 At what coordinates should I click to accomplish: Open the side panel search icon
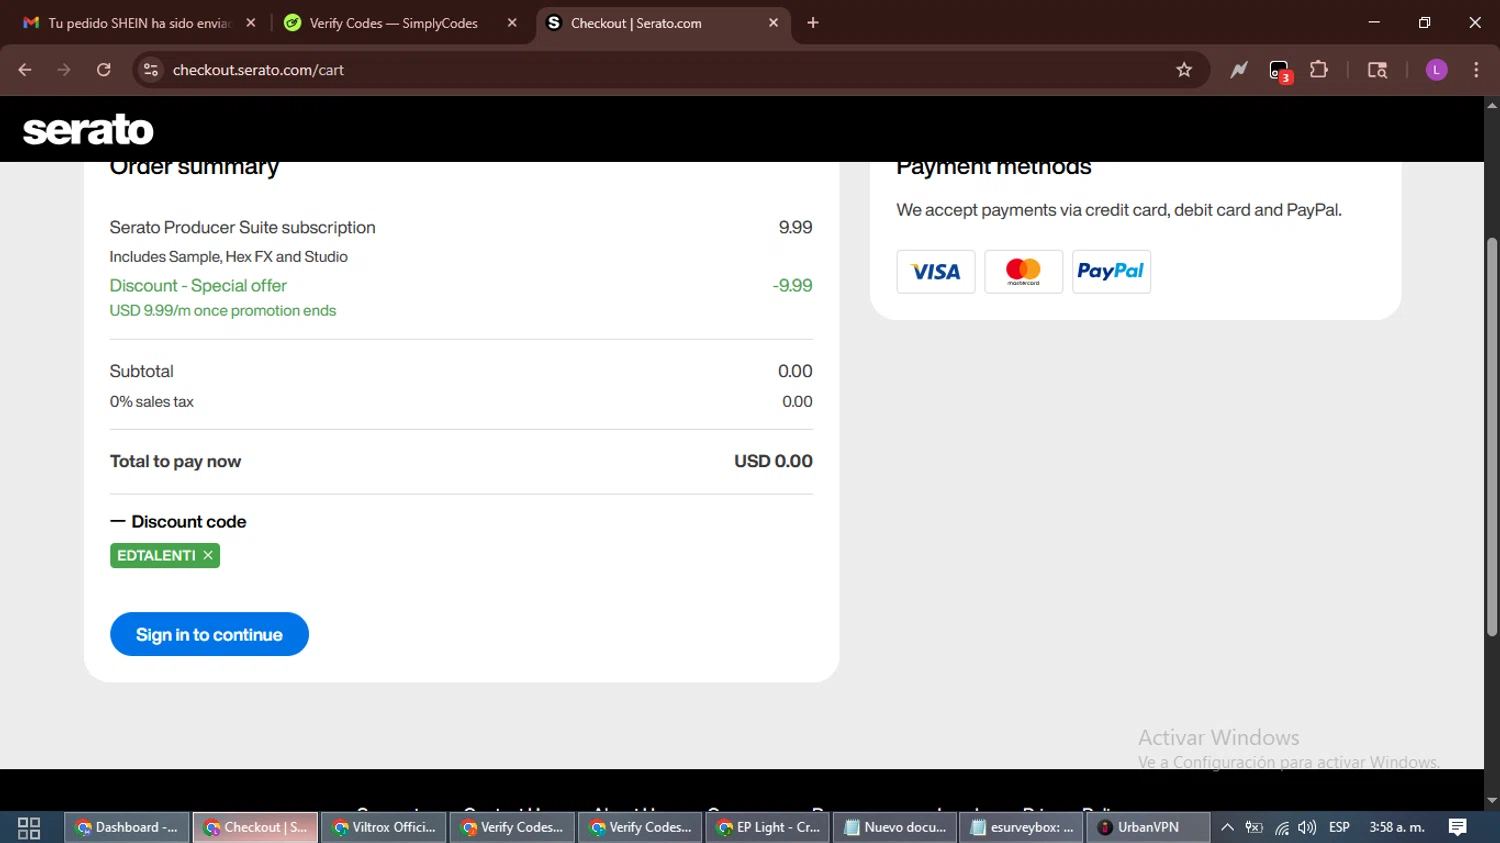pyautogui.click(x=1377, y=70)
